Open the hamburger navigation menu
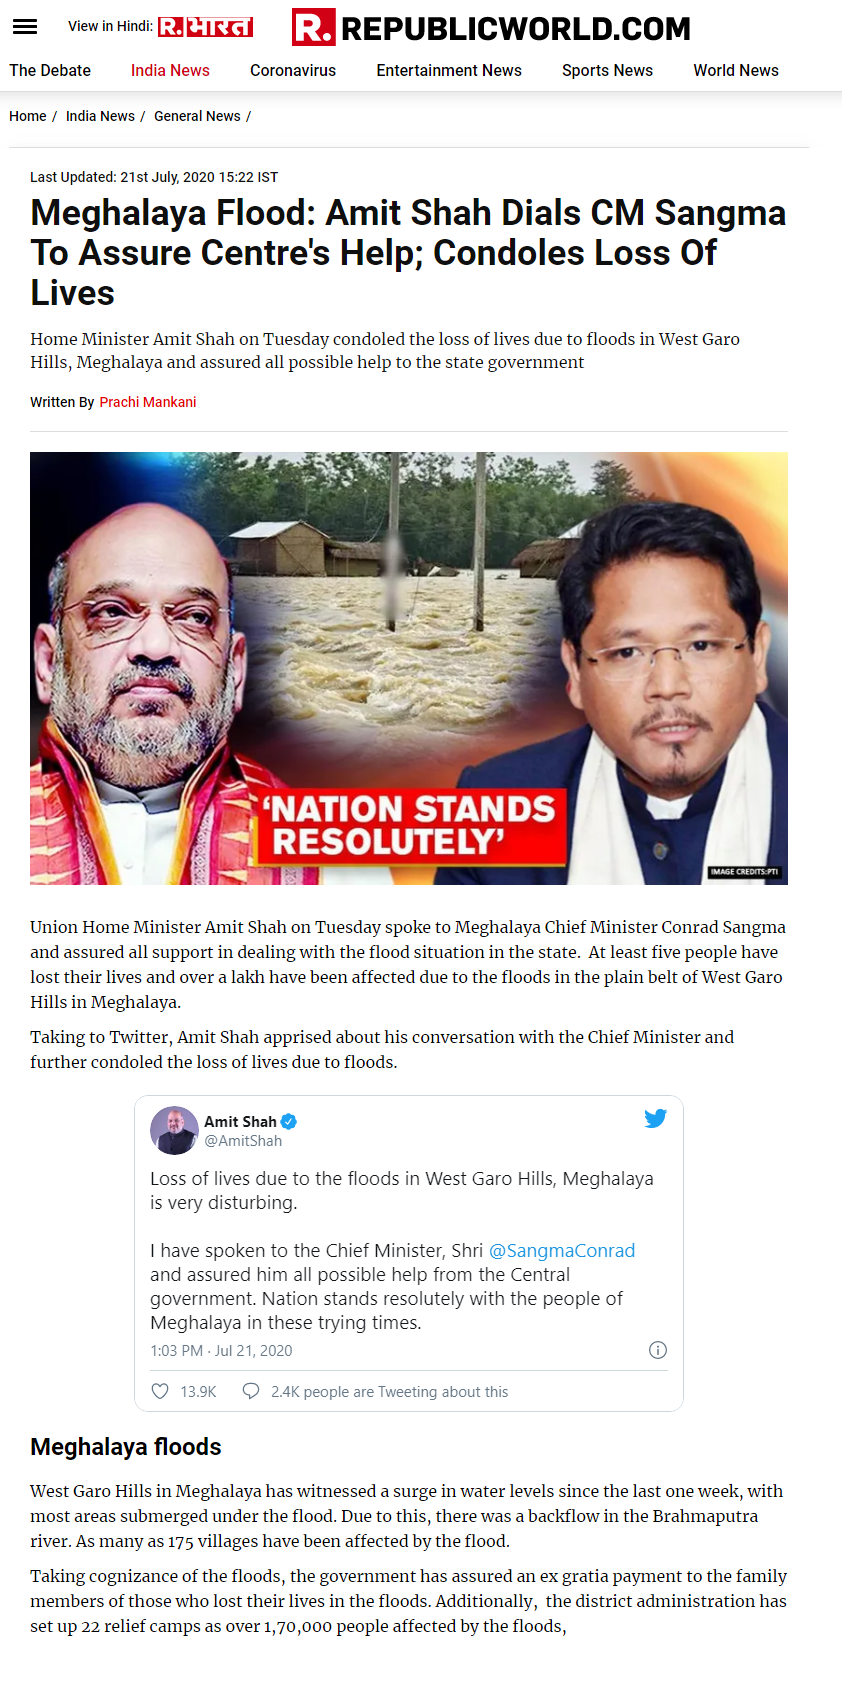842x1683 pixels. point(25,27)
